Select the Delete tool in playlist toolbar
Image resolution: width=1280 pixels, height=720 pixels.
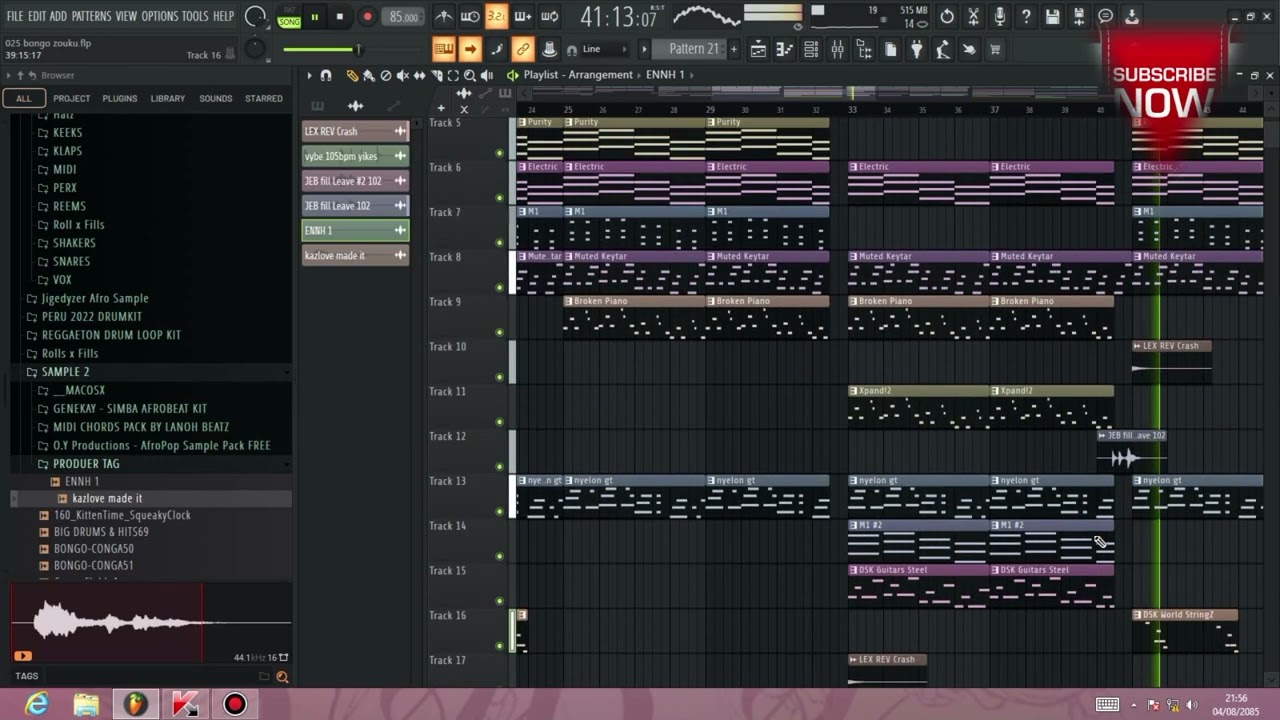tap(386, 75)
